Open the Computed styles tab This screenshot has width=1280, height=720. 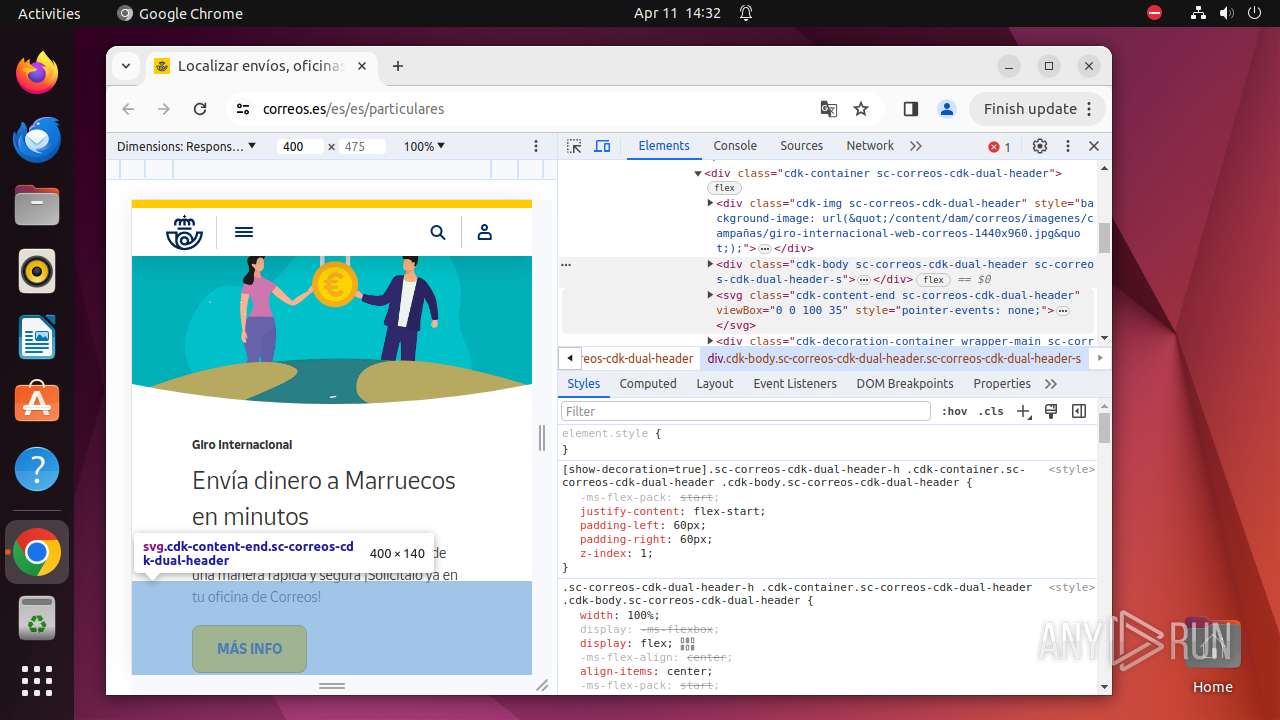[x=648, y=384]
